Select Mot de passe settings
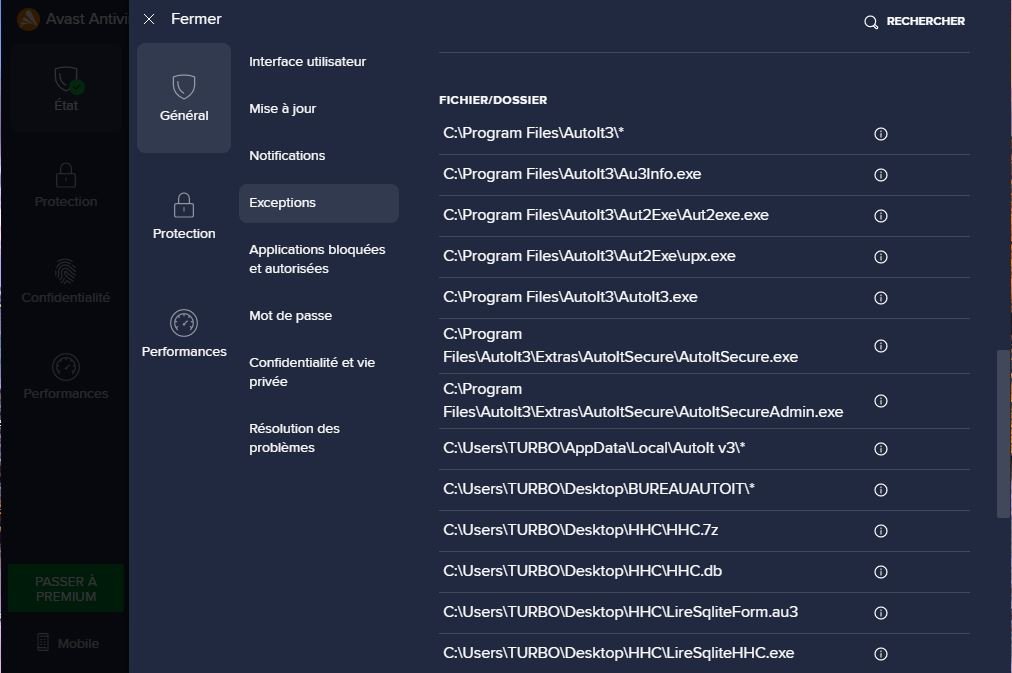Viewport: 1012px width, 673px height. click(290, 316)
